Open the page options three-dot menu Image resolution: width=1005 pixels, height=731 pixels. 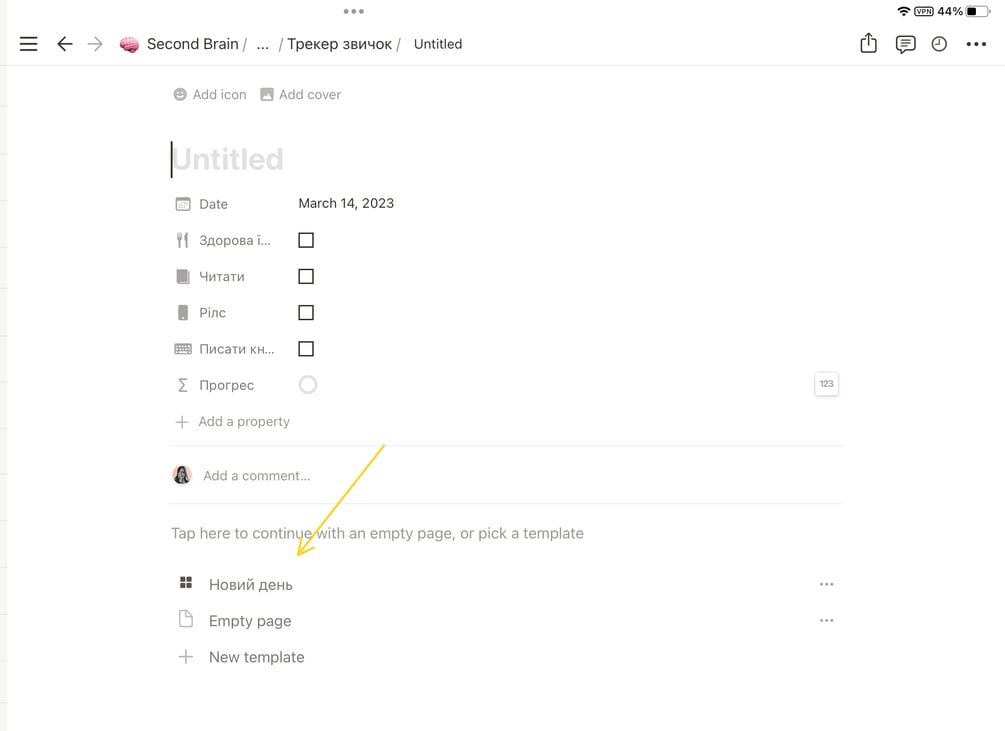coord(976,44)
